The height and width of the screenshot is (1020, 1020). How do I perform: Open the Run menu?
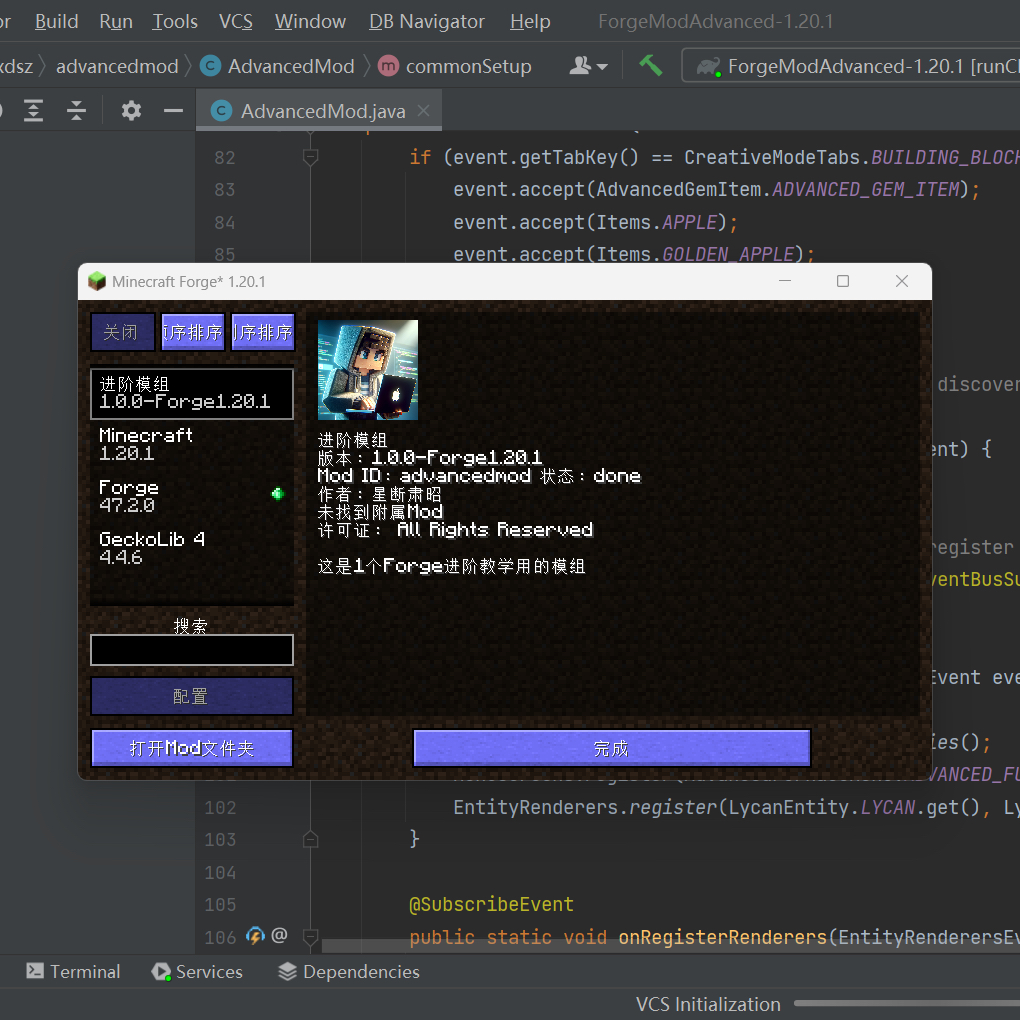pos(116,21)
